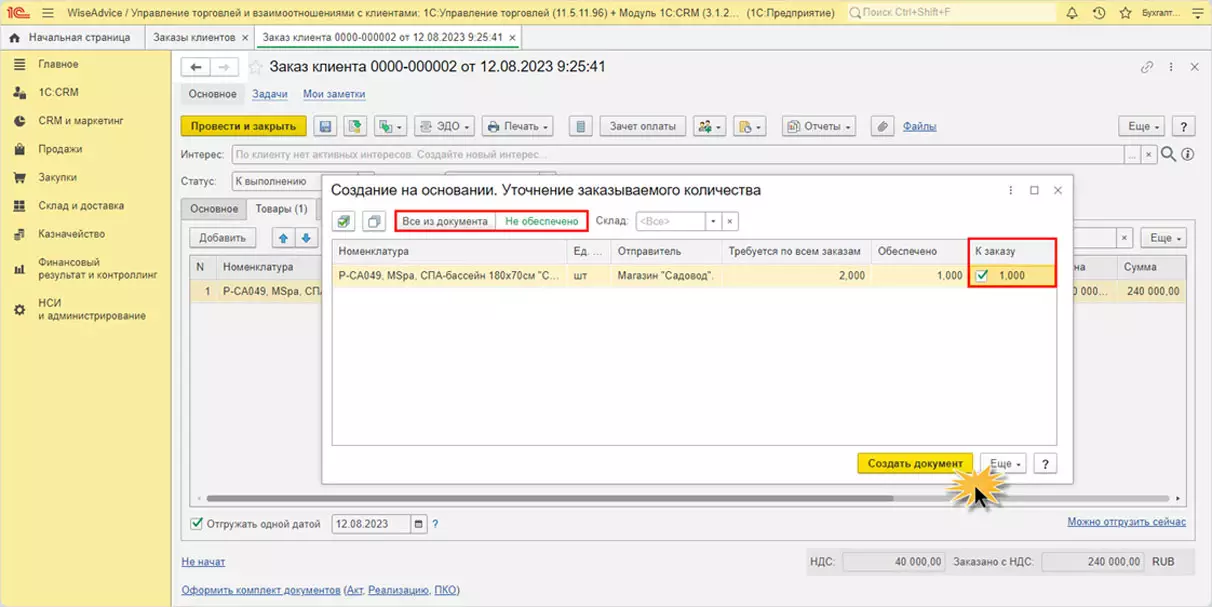Expand the Отчеты dropdown
Screen dimensions: 1212x607
coord(817,127)
